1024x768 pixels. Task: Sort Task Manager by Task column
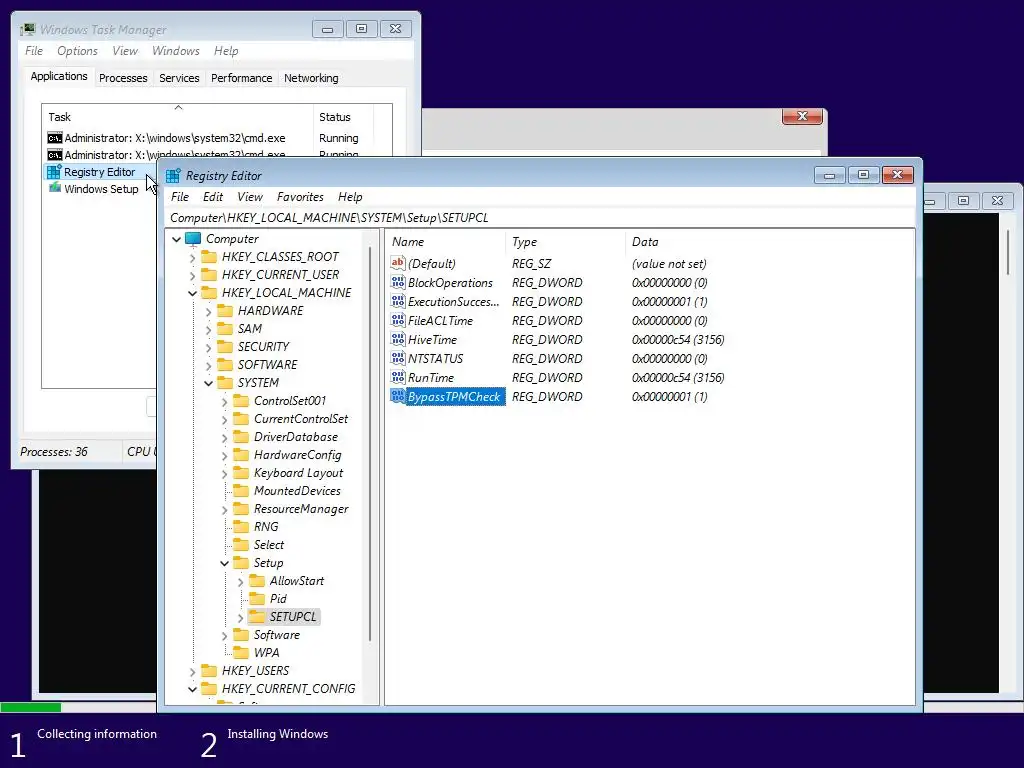tap(178, 117)
